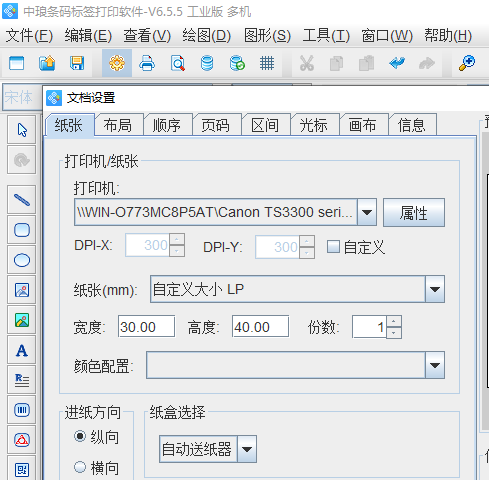Open the 编辑(E) menu
This screenshot has height=480, width=489.
(x=88, y=36)
